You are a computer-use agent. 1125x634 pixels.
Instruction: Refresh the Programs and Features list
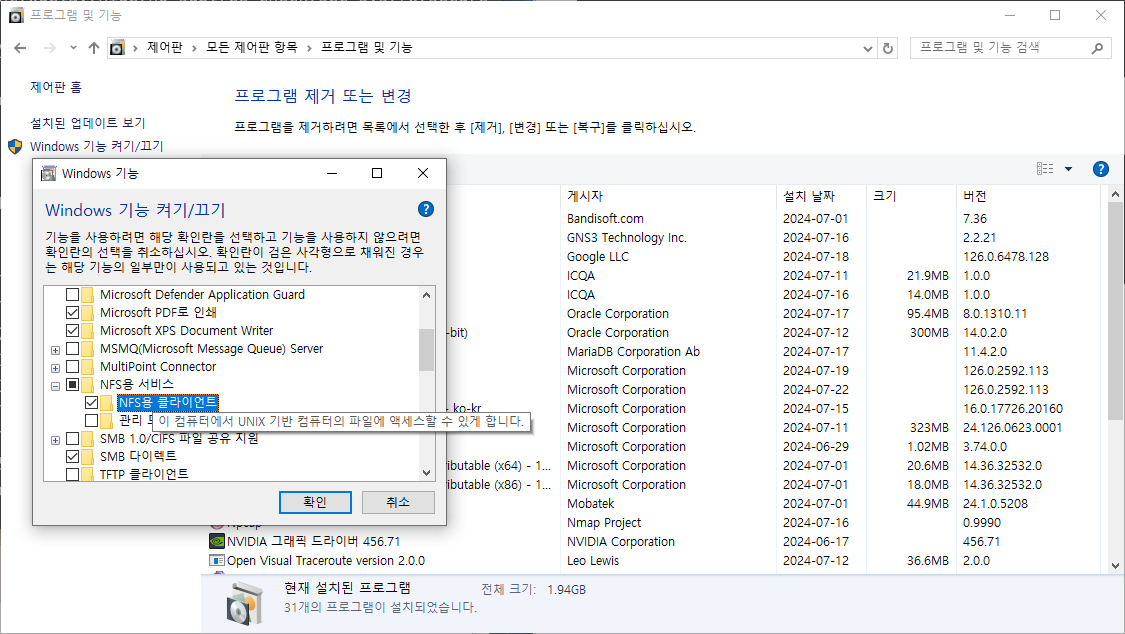(888, 48)
